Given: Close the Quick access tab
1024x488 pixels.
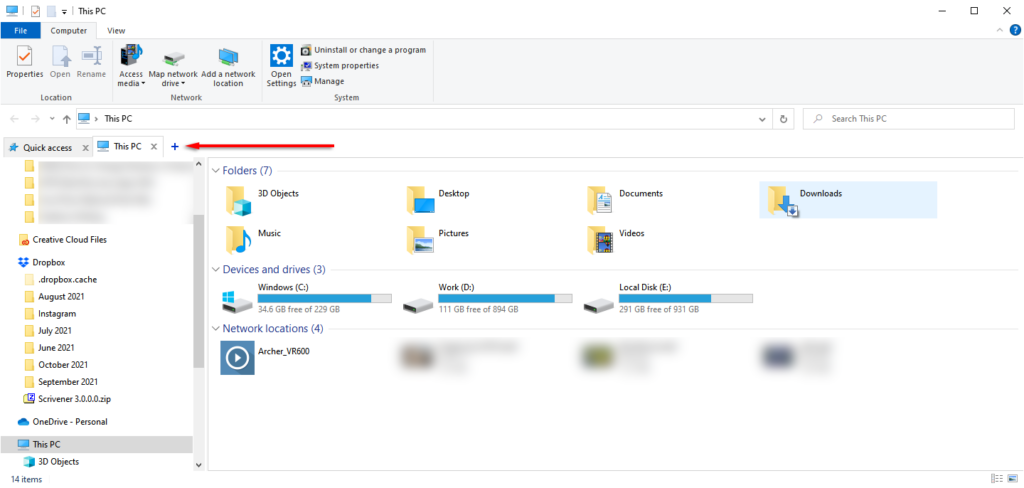Looking at the screenshot, I should point(85,148).
